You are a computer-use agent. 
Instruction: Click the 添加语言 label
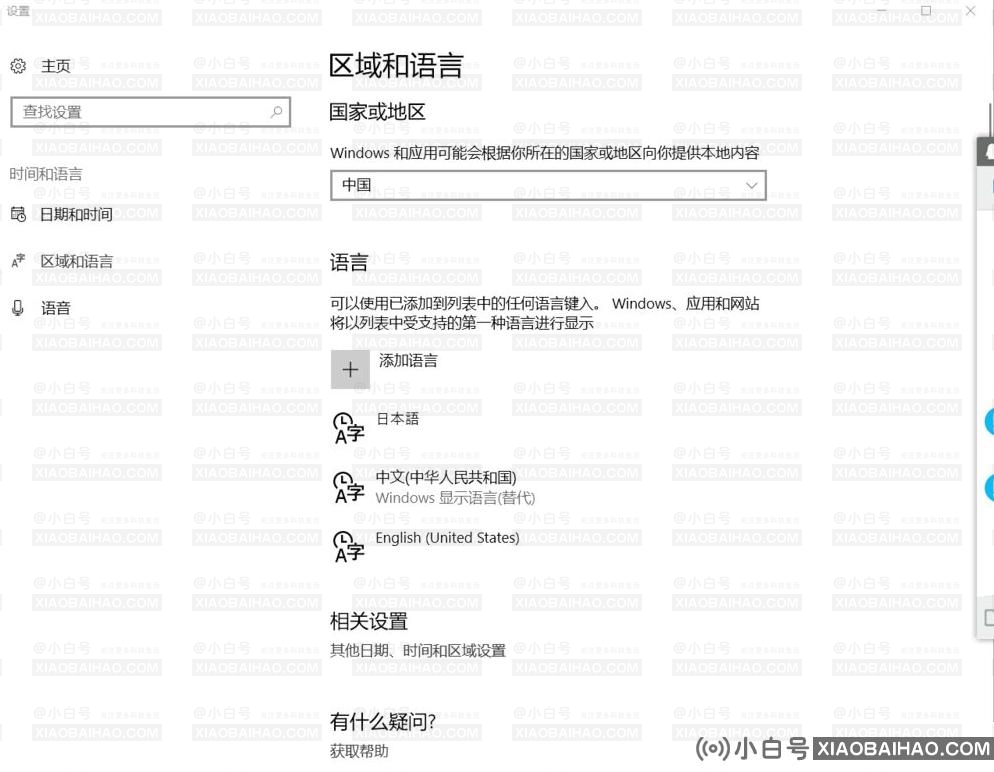pos(408,361)
